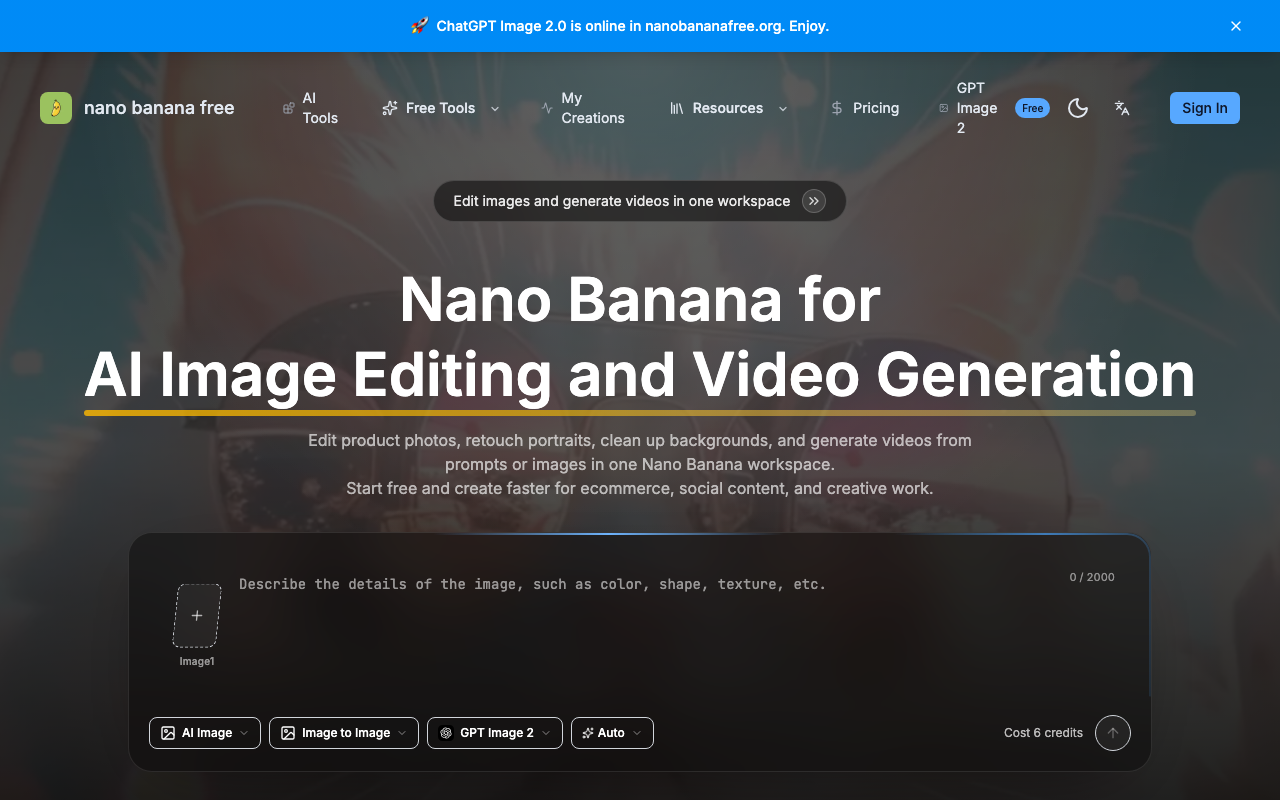This screenshot has width=1280, height=800.
Task: Open the edit images and generate videos pill
Action: [640, 201]
